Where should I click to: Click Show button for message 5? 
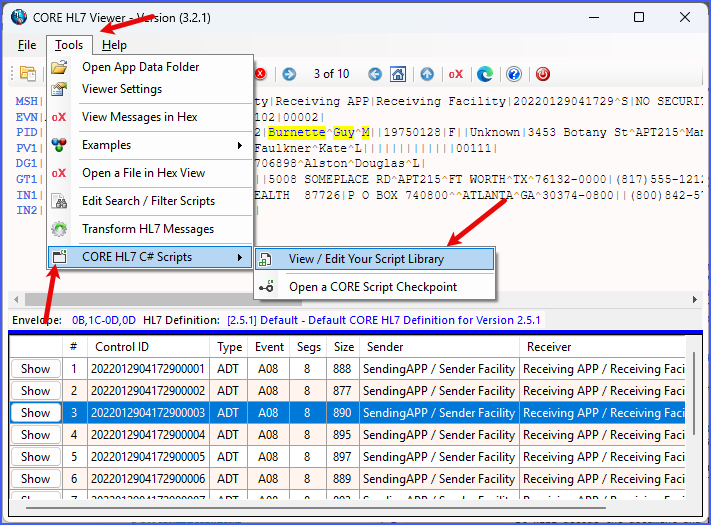[36, 457]
